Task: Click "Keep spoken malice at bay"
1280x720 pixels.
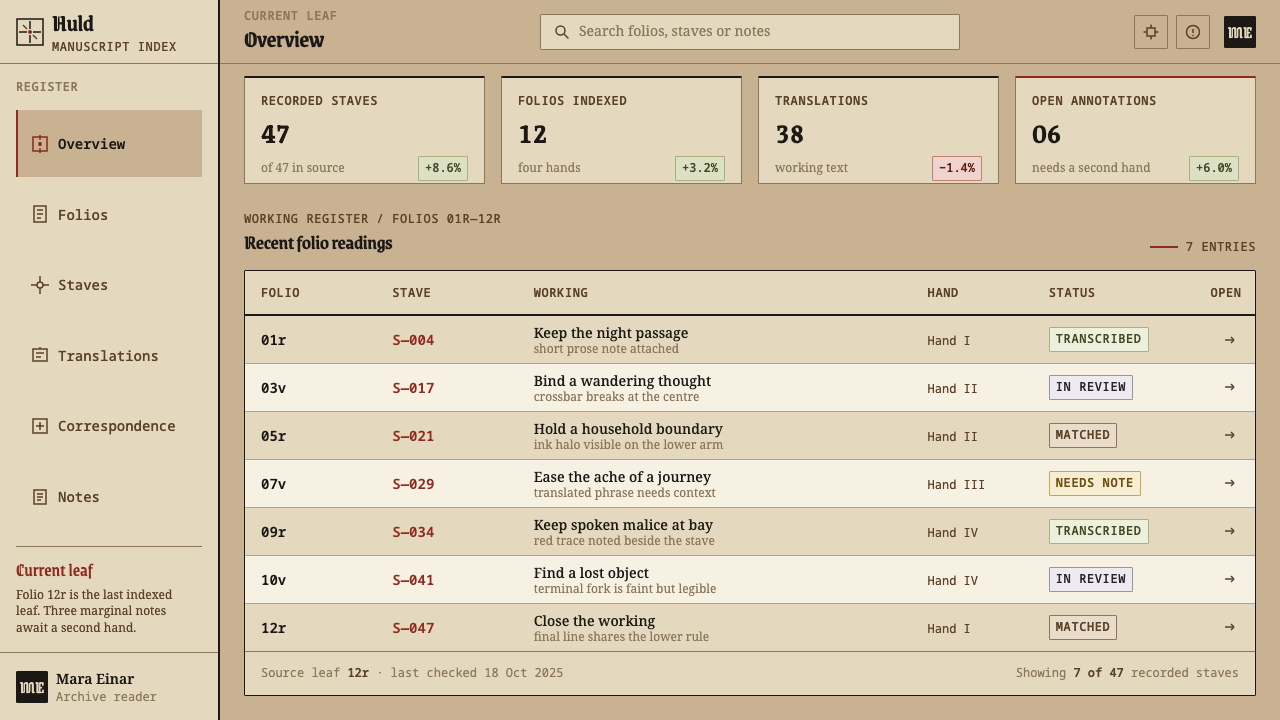Action: click(x=623, y=525)
